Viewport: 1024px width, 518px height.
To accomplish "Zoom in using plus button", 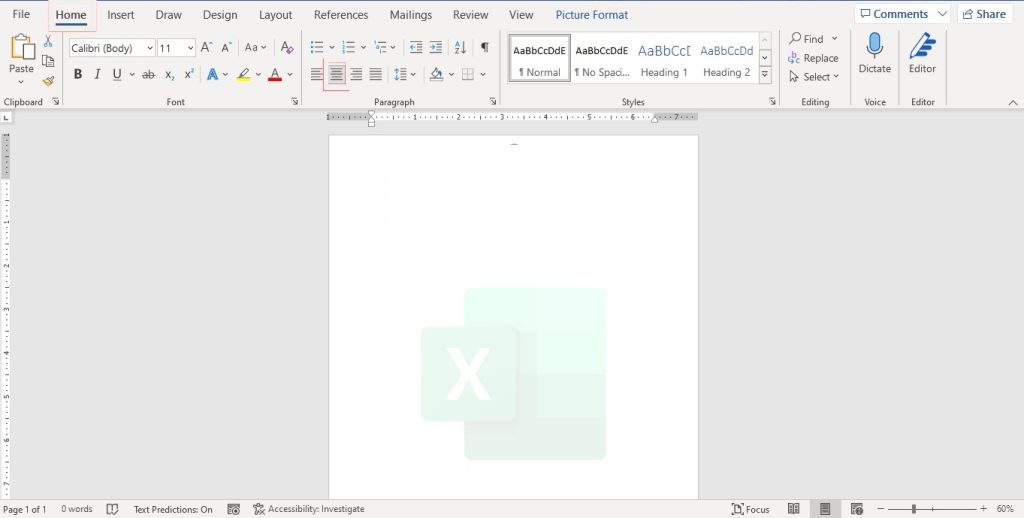I will click(984, 509).
